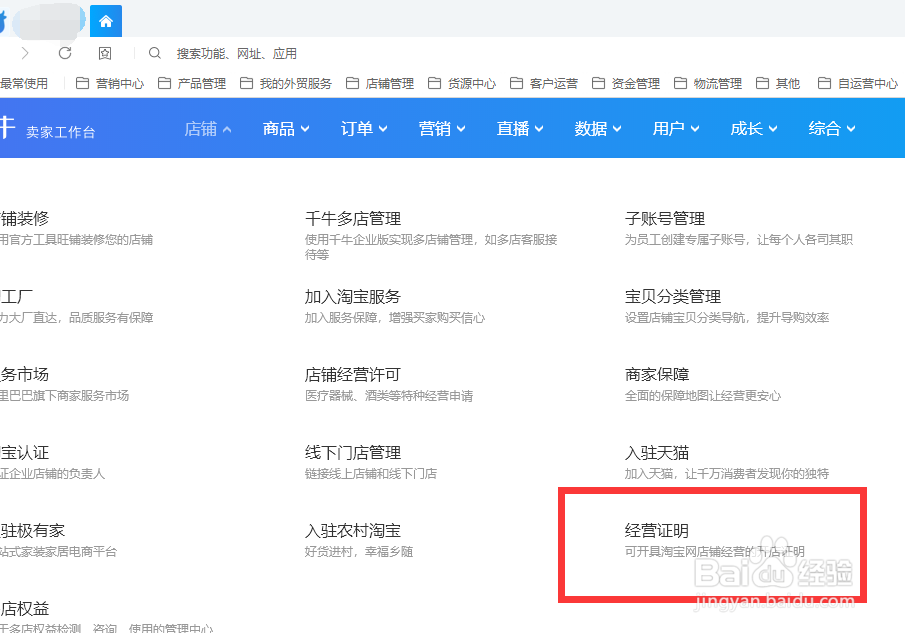Open the 资金管理 bookmark folder
This screenshot has height=633, width=905.
626,84
